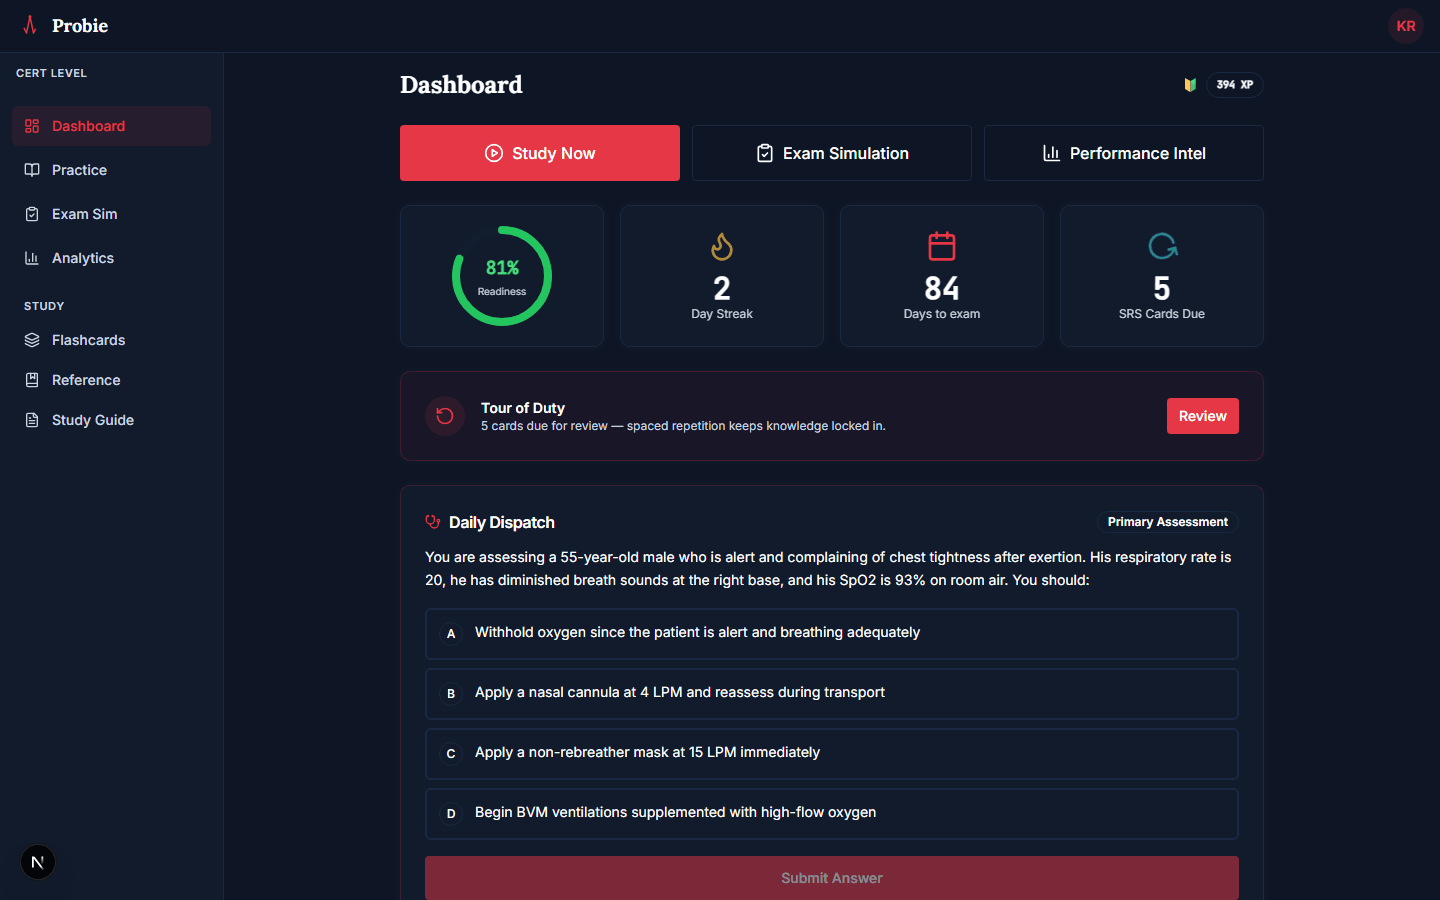Click the calendar icon above Days to exam
Viewport: 1440px width, 900px height.
pos(941,246)
